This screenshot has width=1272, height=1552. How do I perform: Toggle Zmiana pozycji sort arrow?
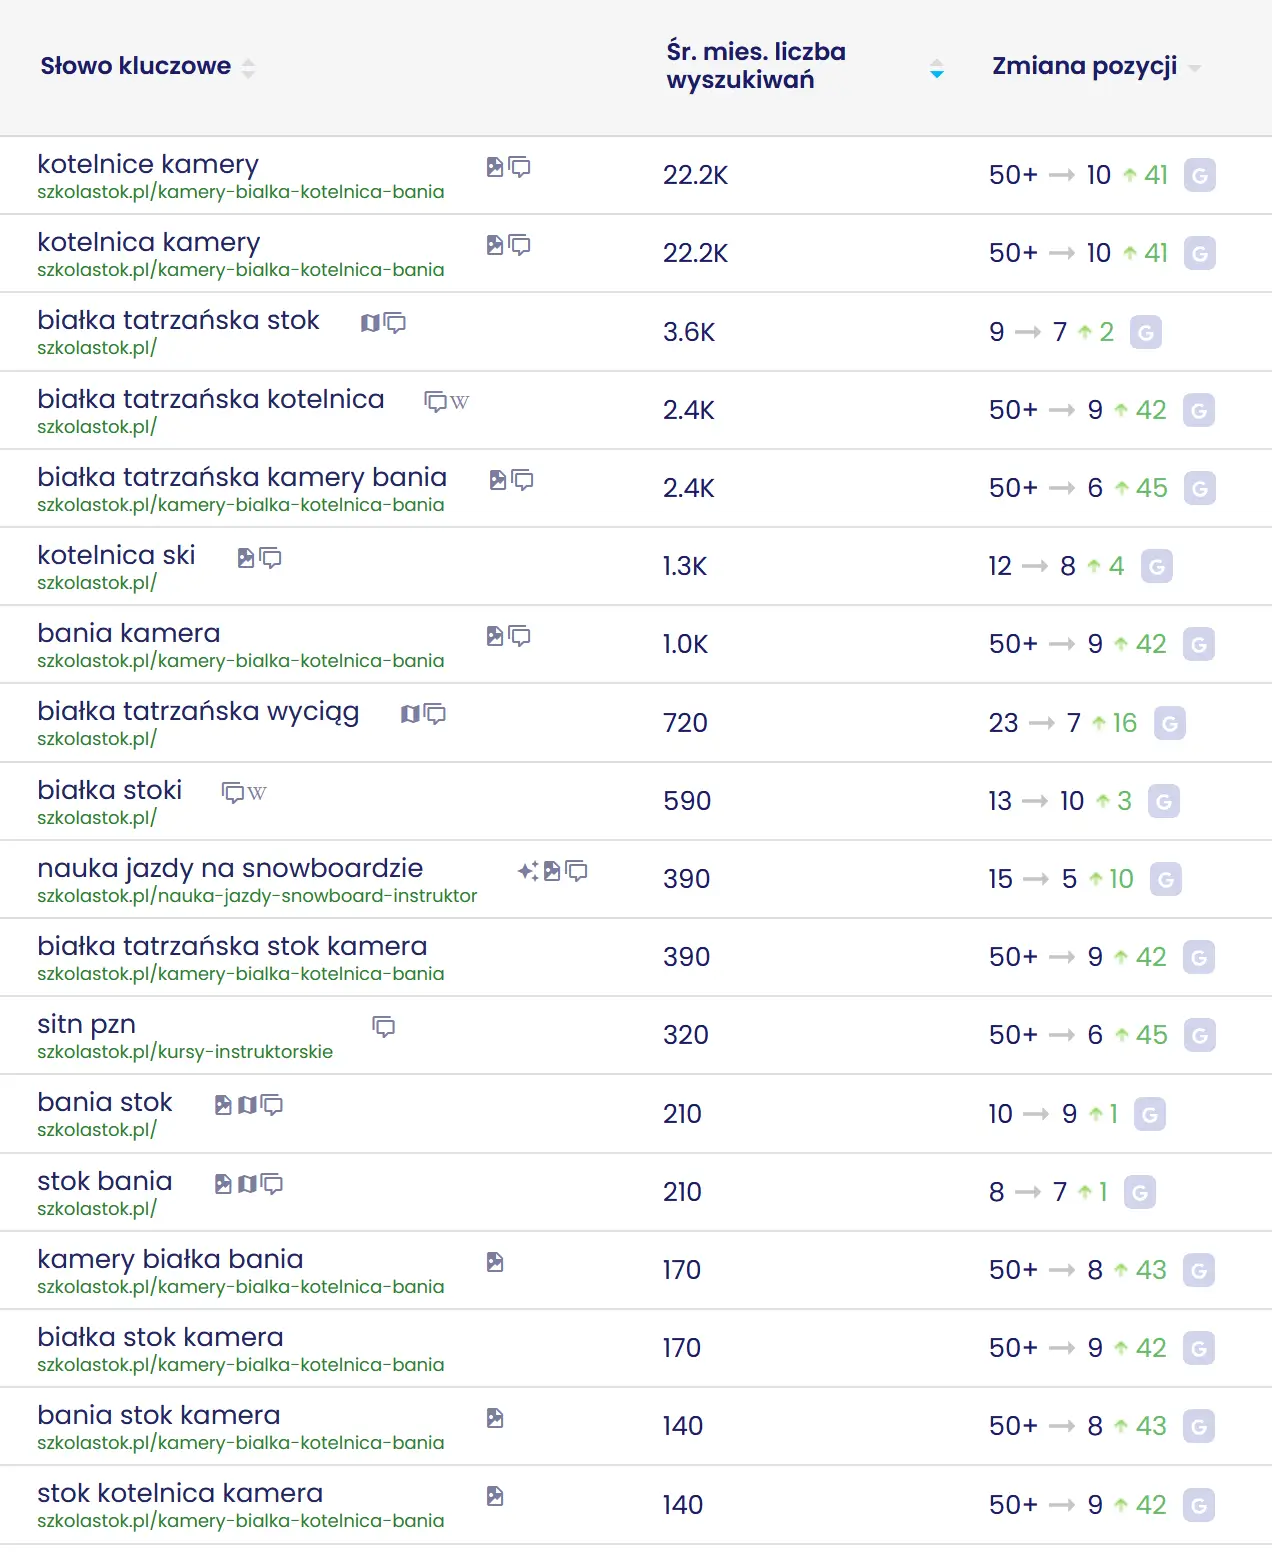1194,68
